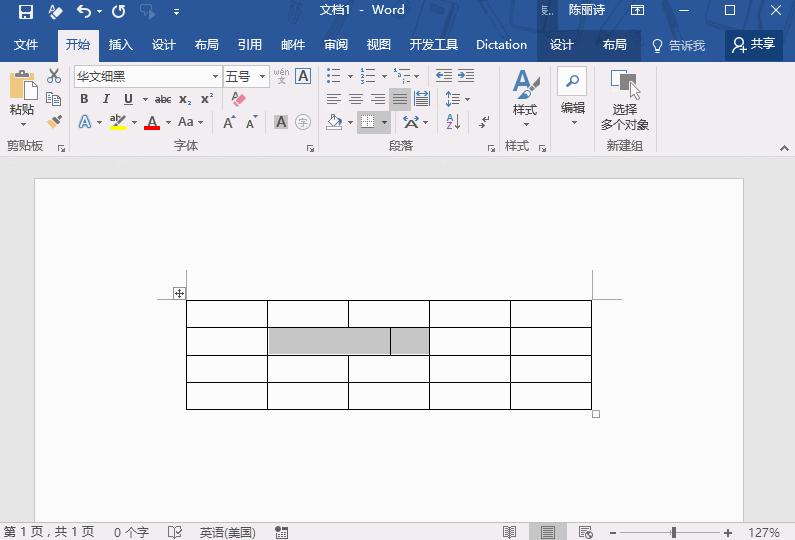Click the Undo arrow icon
The width and height of the screenshot is (795, 540).
point(84,11)
